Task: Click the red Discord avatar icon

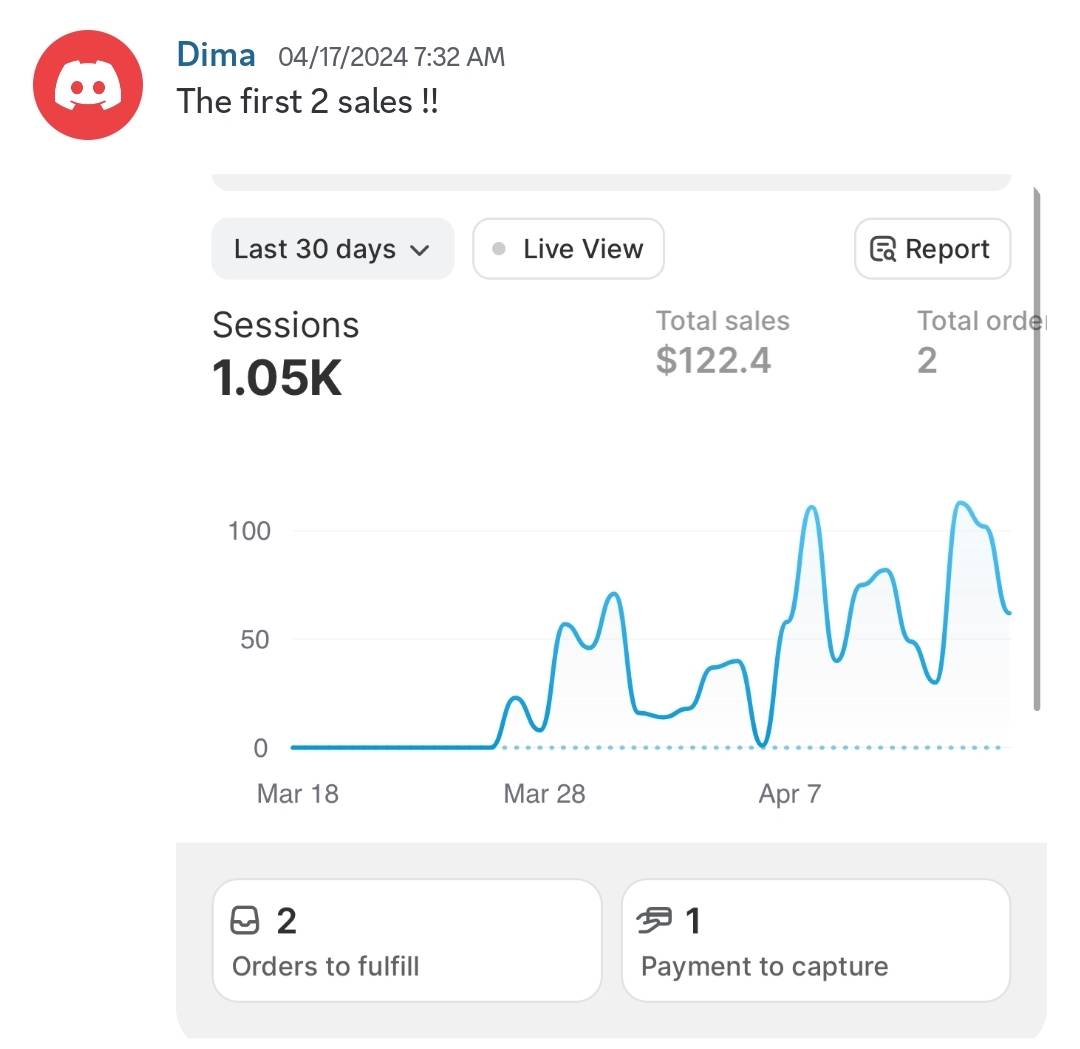Action: tap(88, 86)
